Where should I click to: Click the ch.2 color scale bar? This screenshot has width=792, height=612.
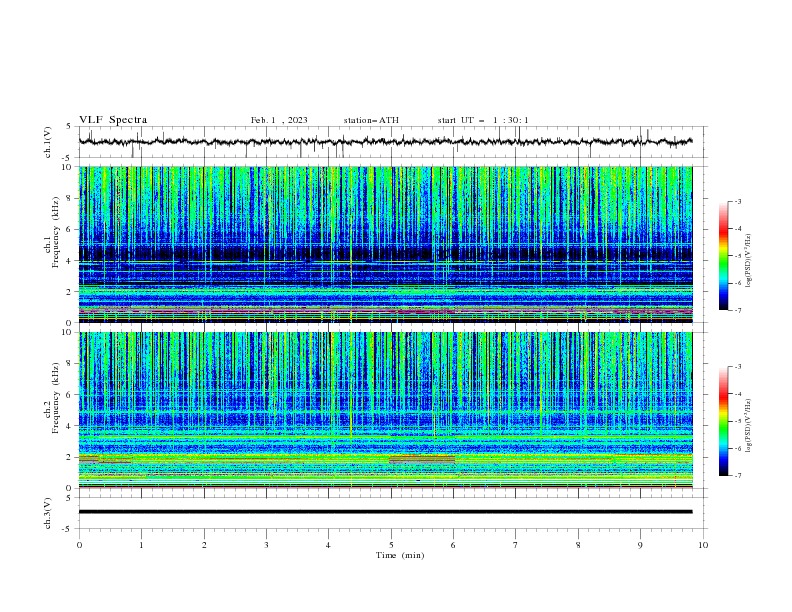723,421
